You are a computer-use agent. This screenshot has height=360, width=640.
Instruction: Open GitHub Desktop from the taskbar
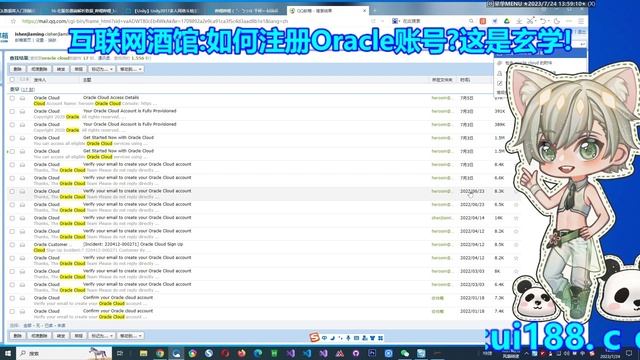point(356,353)
